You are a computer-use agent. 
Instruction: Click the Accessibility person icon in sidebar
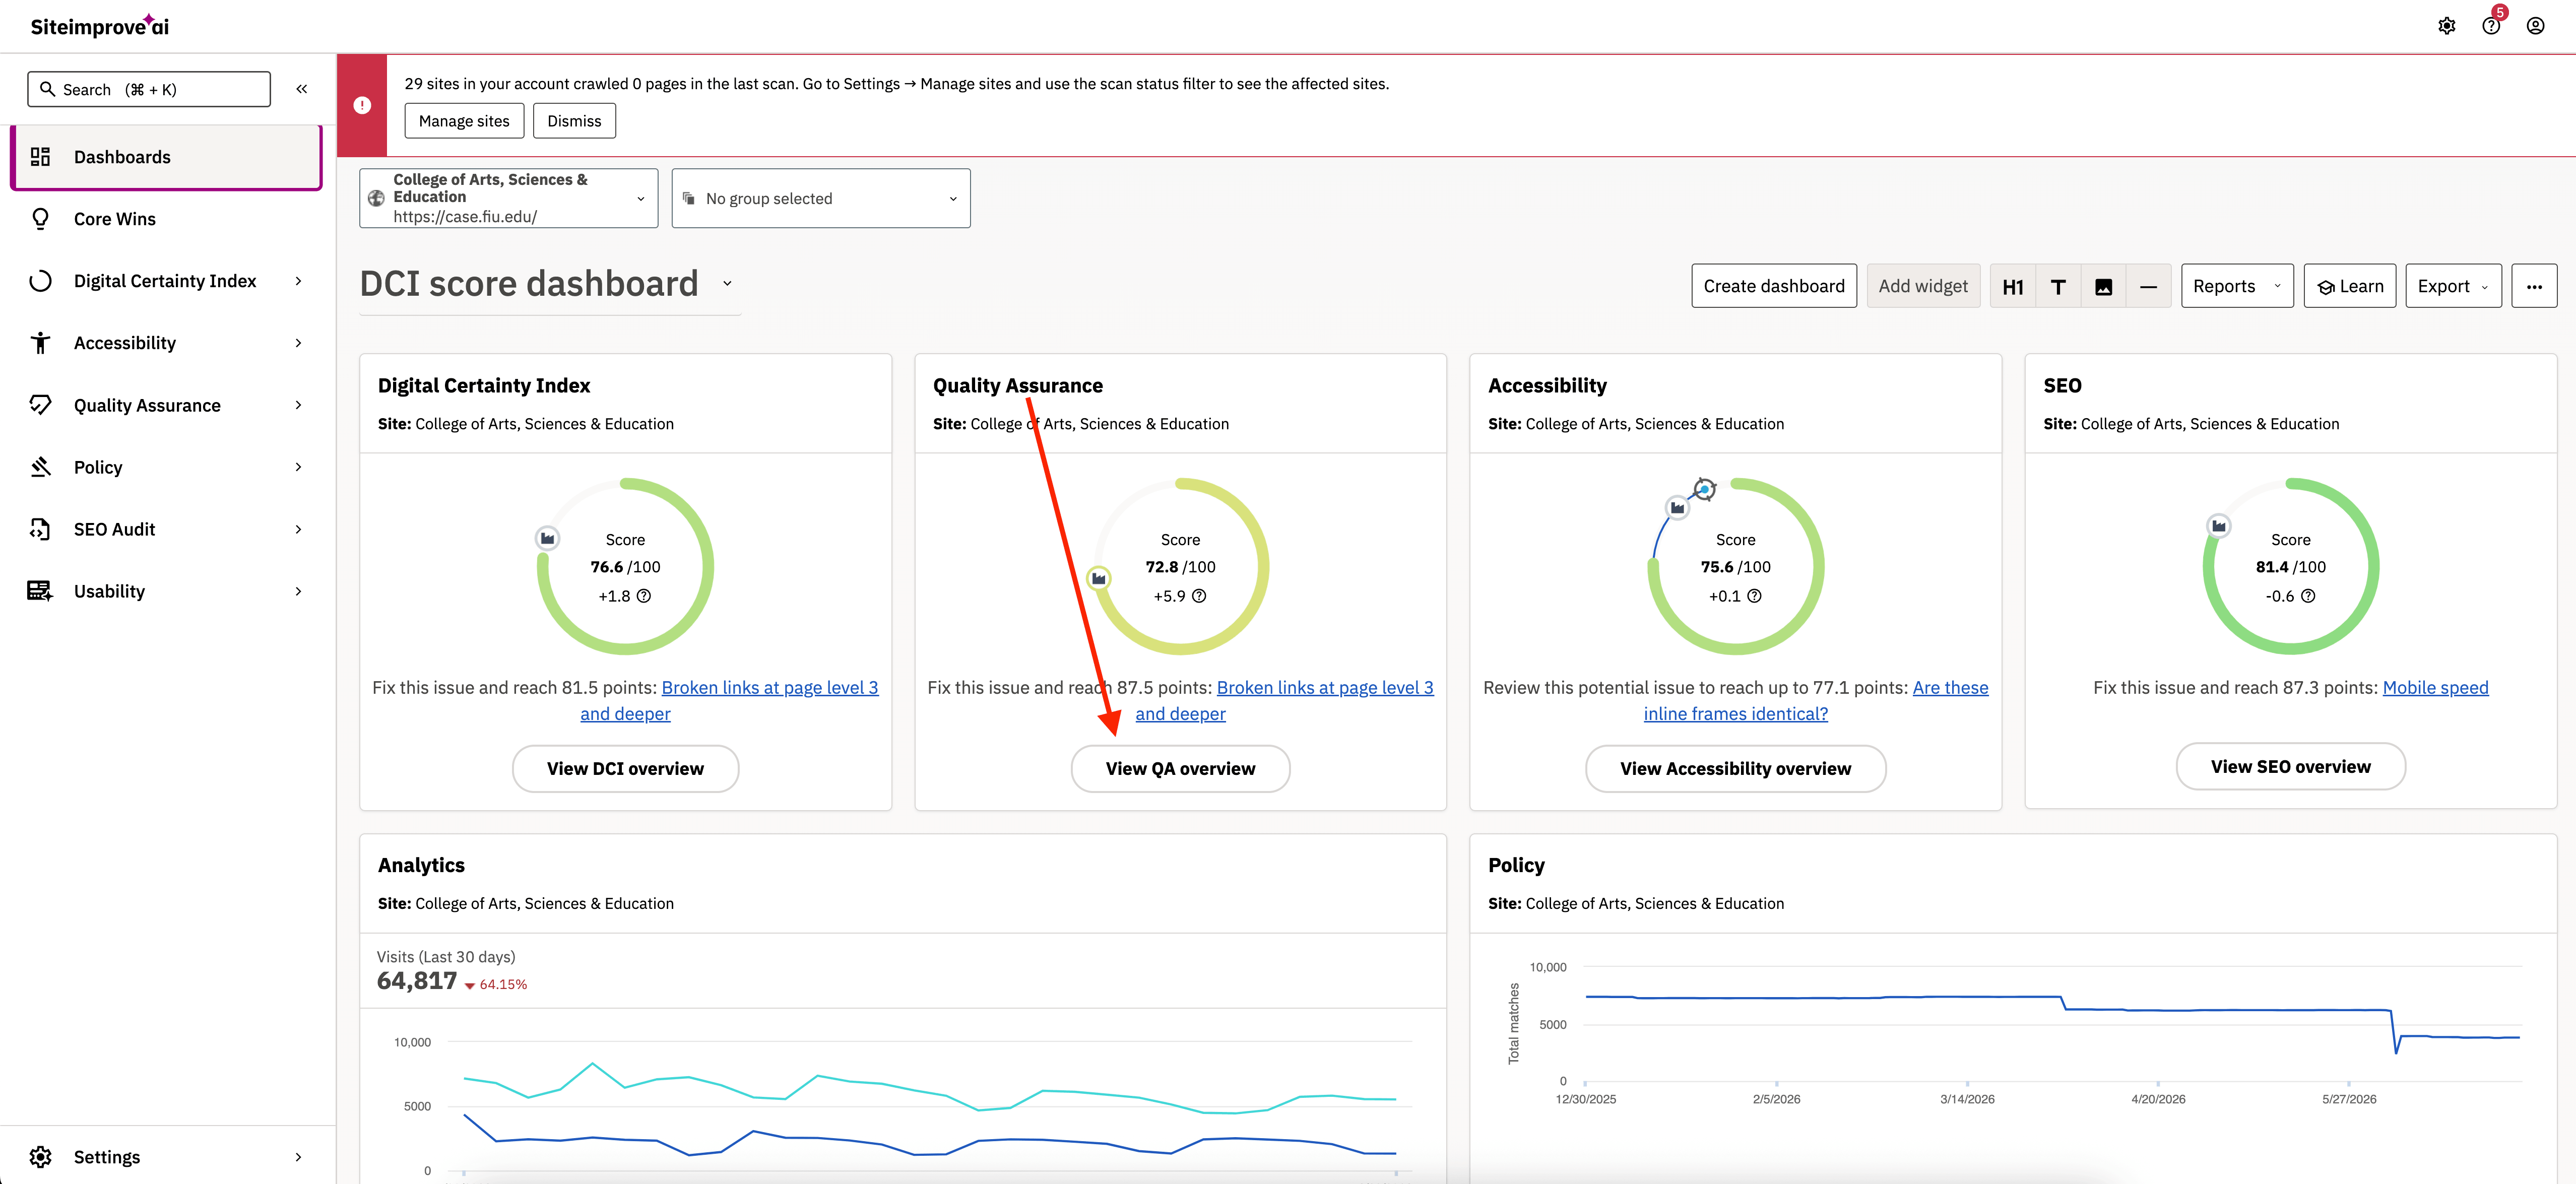[40, 343]
